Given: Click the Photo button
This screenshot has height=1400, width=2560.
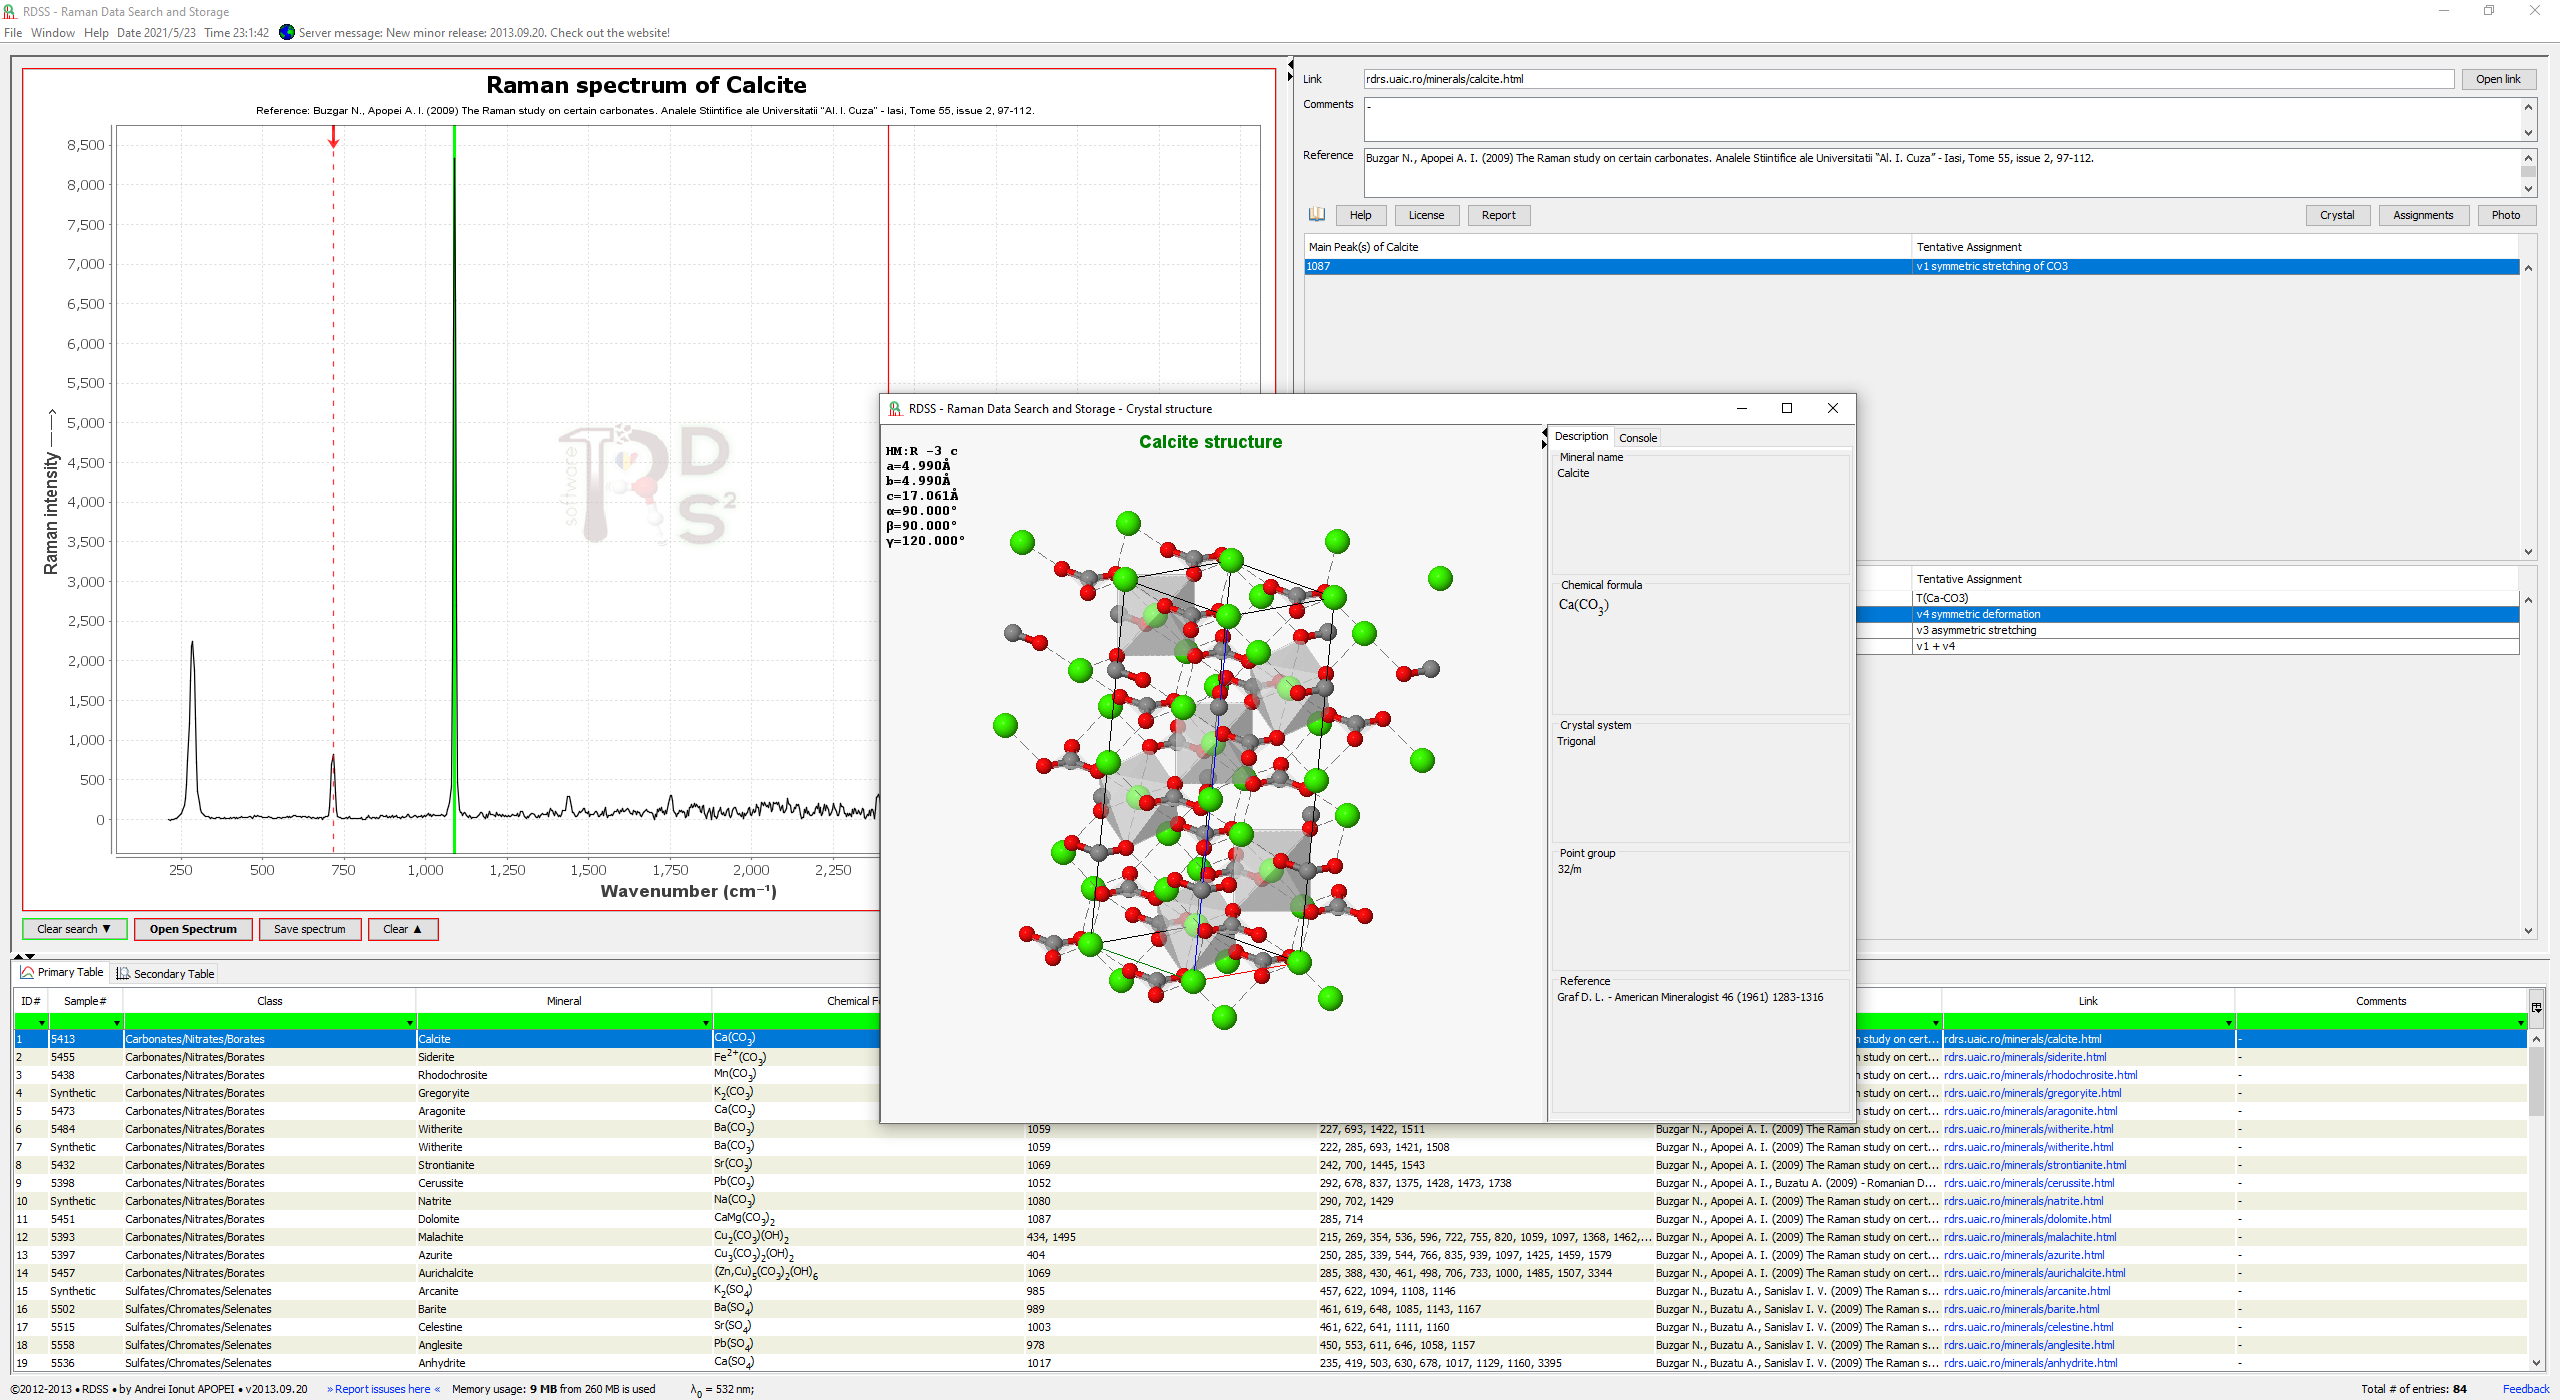Looking at the screenshot, I should pyautogui.click(x=2506, y=215).
